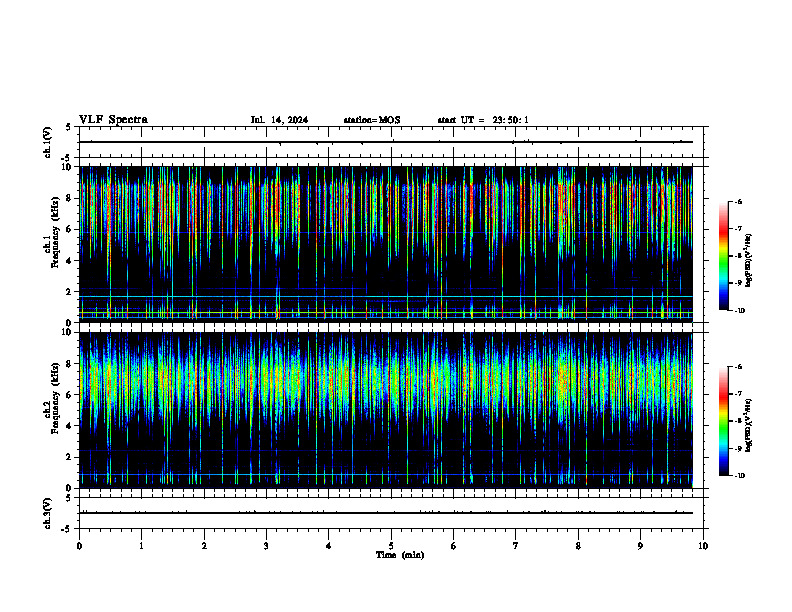Click the time axis tick label "9"

tap(640, 546)
